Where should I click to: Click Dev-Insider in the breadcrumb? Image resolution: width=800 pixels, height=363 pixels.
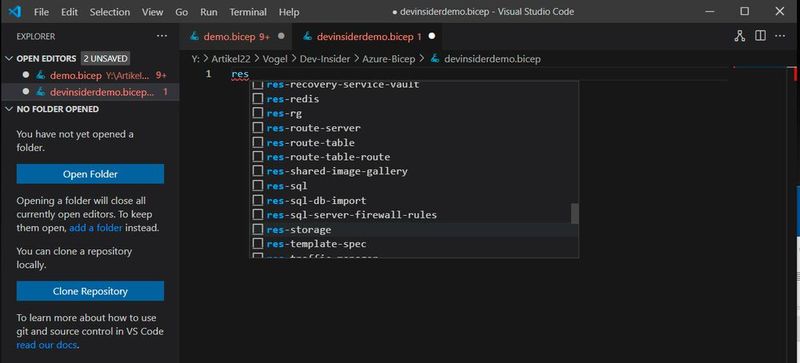pyautogui.click(x=325, y=59)
